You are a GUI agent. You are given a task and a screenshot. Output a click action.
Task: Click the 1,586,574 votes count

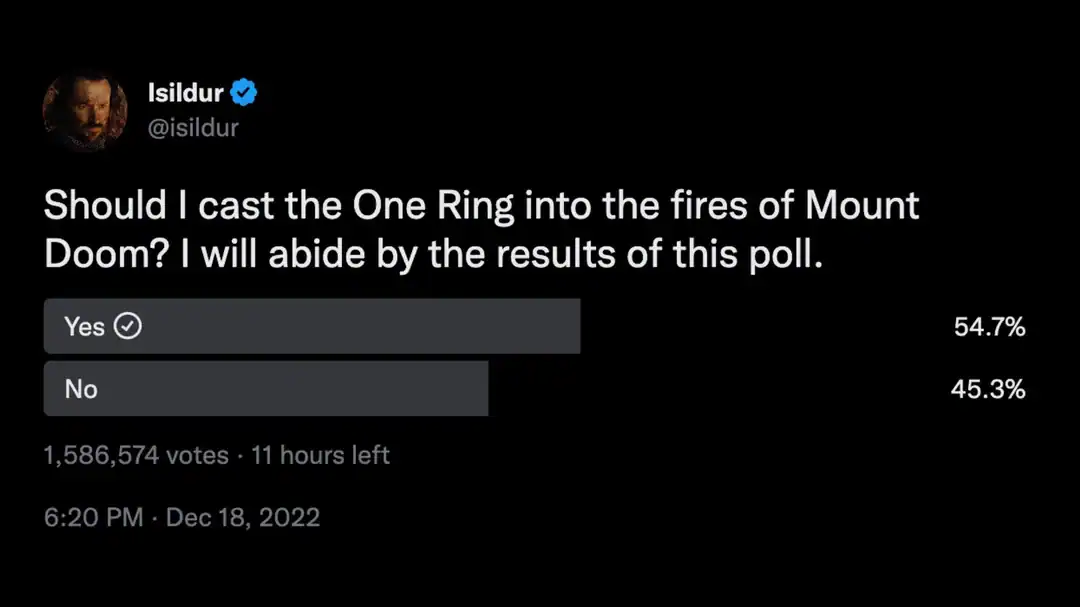[x=136, y=455]
